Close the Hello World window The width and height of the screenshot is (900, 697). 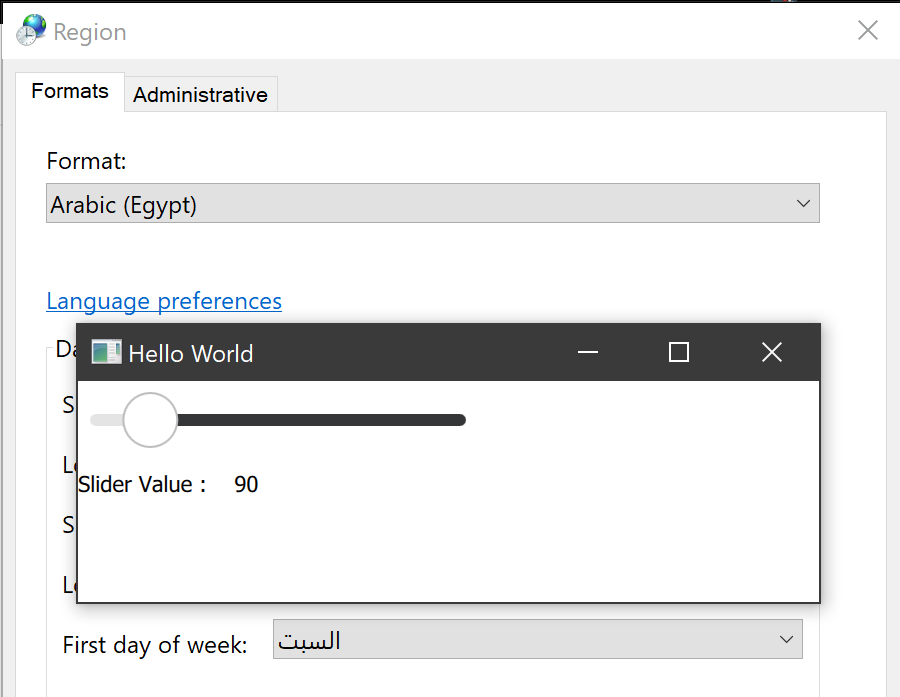[772, 352]
